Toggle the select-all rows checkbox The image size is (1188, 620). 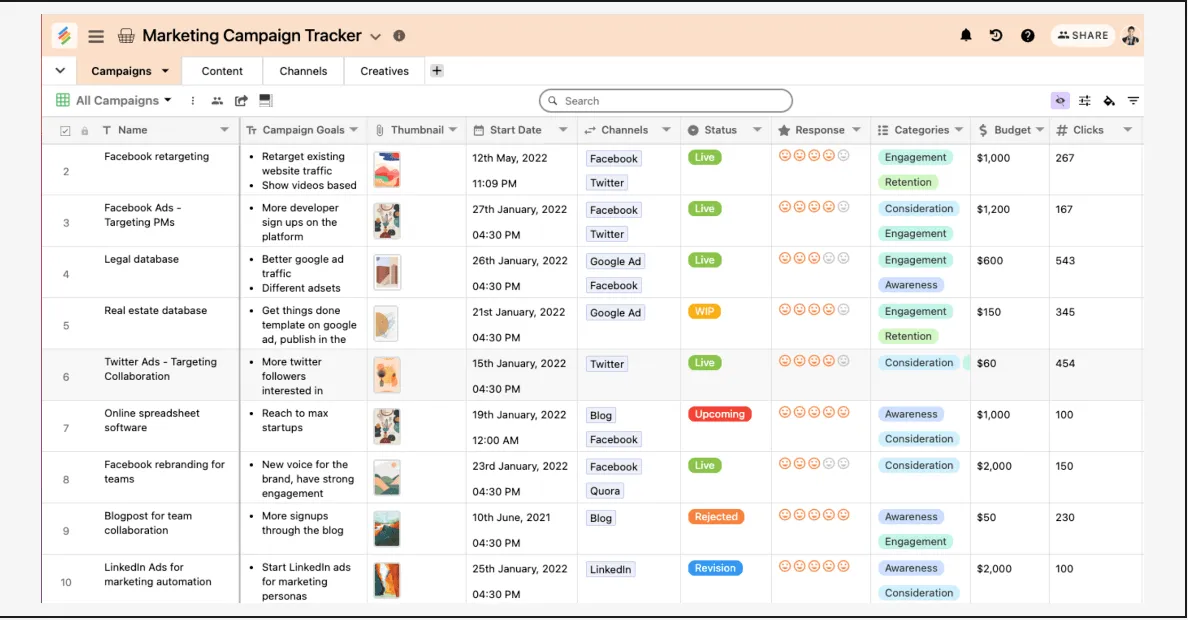[x=65, y=130]
